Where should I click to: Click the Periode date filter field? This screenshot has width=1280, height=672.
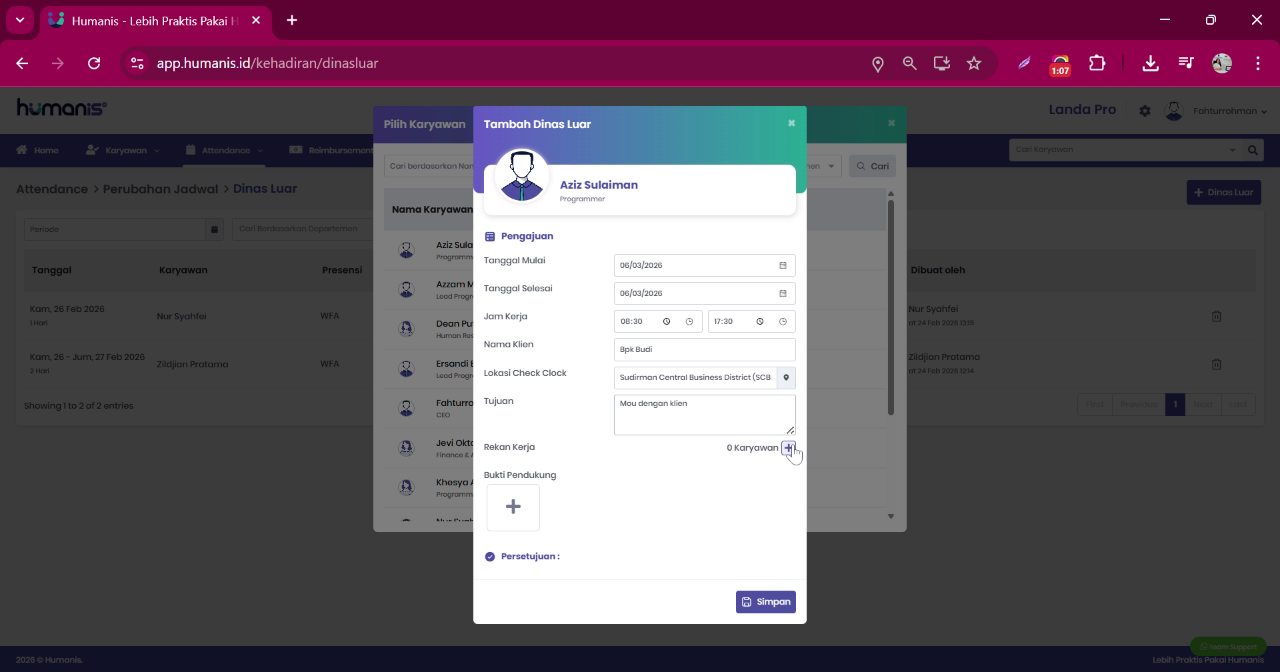115,229
